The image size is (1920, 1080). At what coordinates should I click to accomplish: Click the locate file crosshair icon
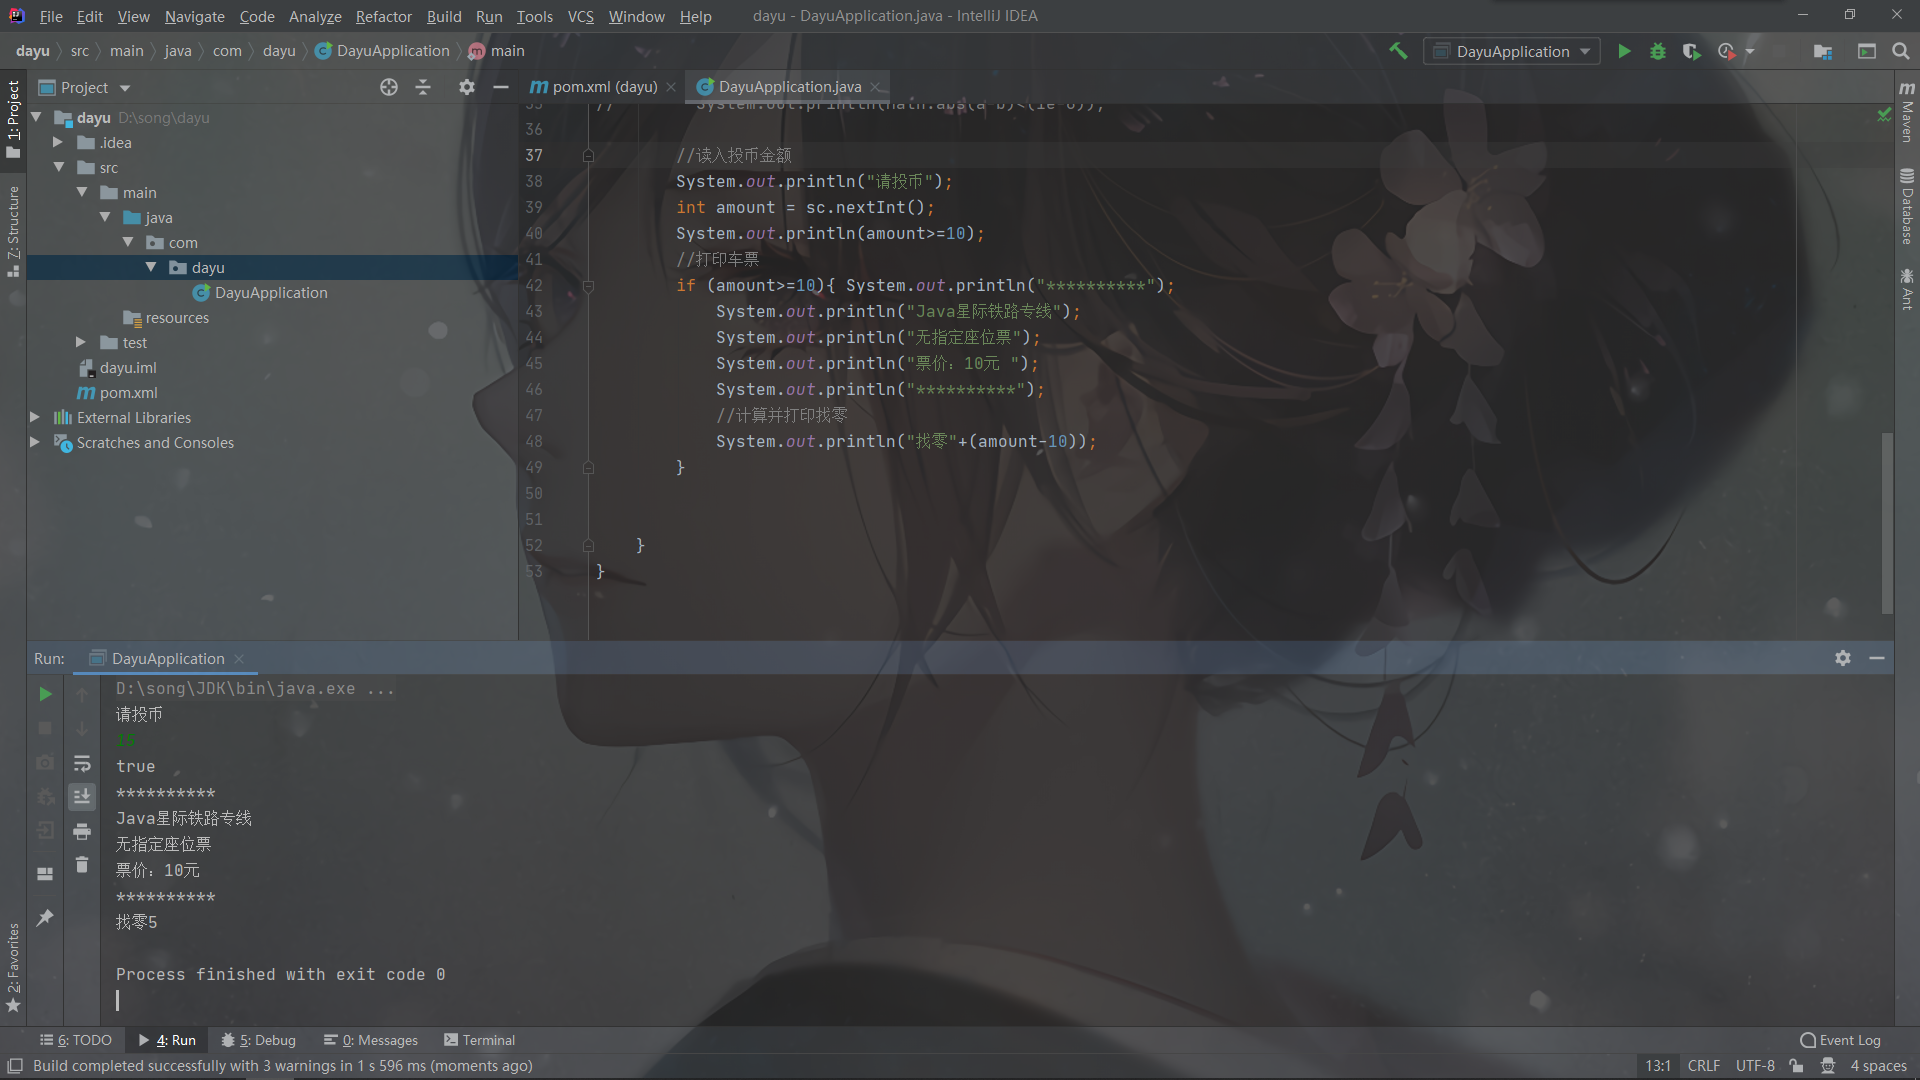click(389, 88)
